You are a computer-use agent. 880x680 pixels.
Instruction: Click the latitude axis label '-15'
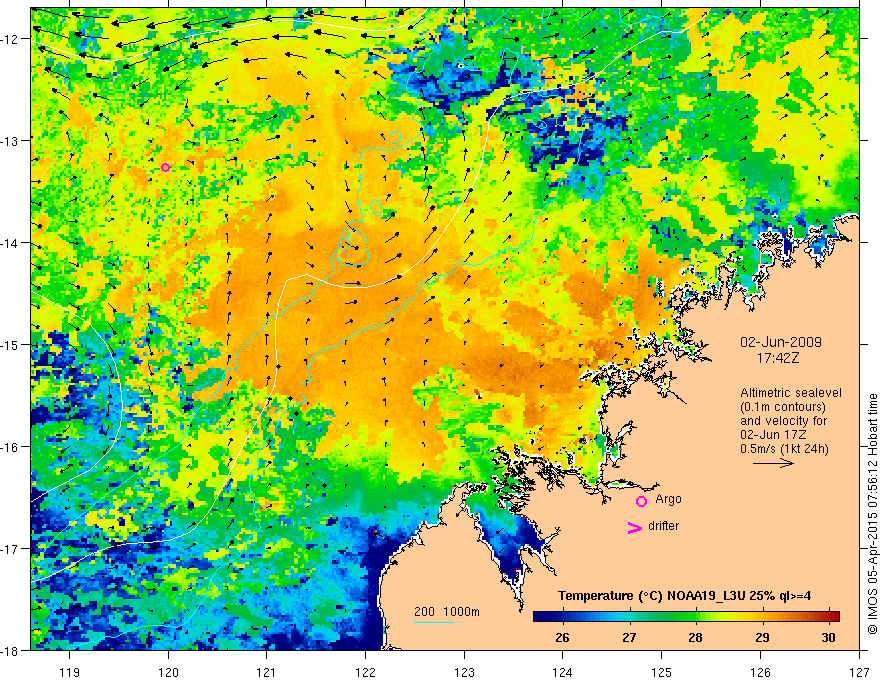(10, 344)
